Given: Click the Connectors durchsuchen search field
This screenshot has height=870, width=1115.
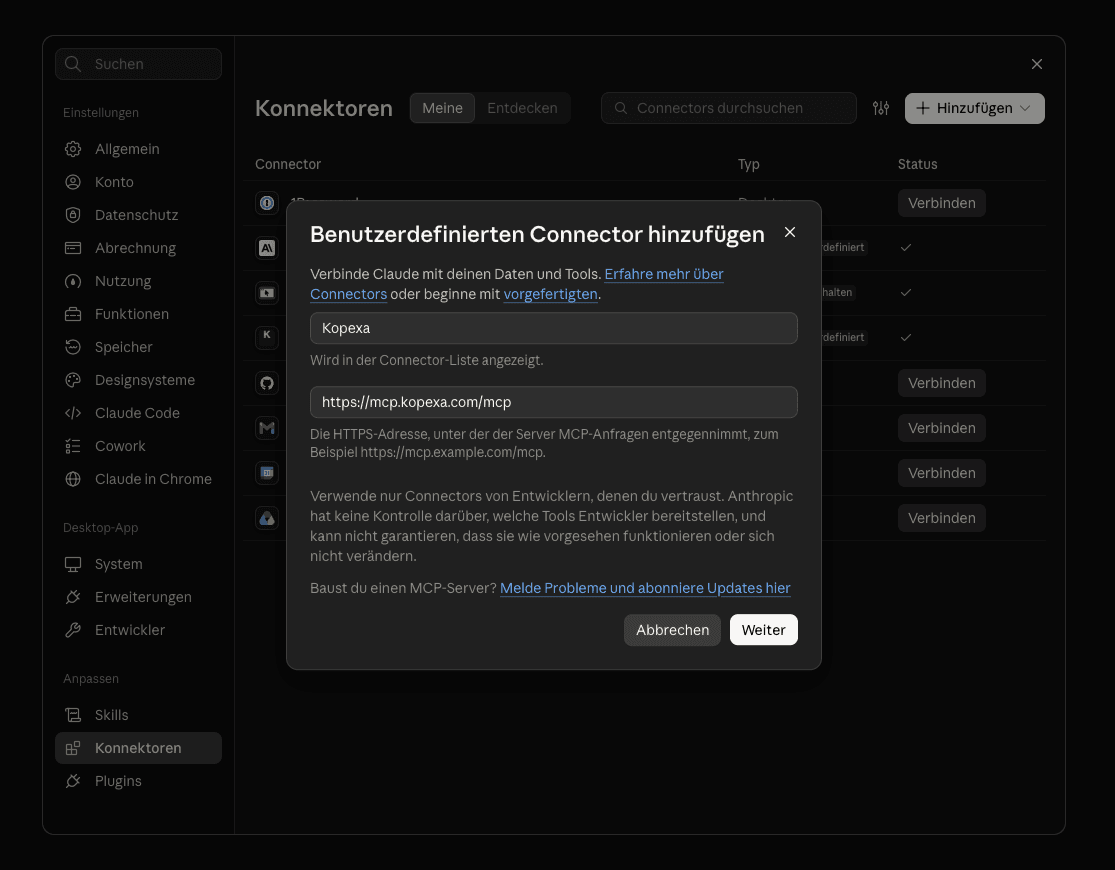Looking at the screenshot, I should (x=729, y=108).
